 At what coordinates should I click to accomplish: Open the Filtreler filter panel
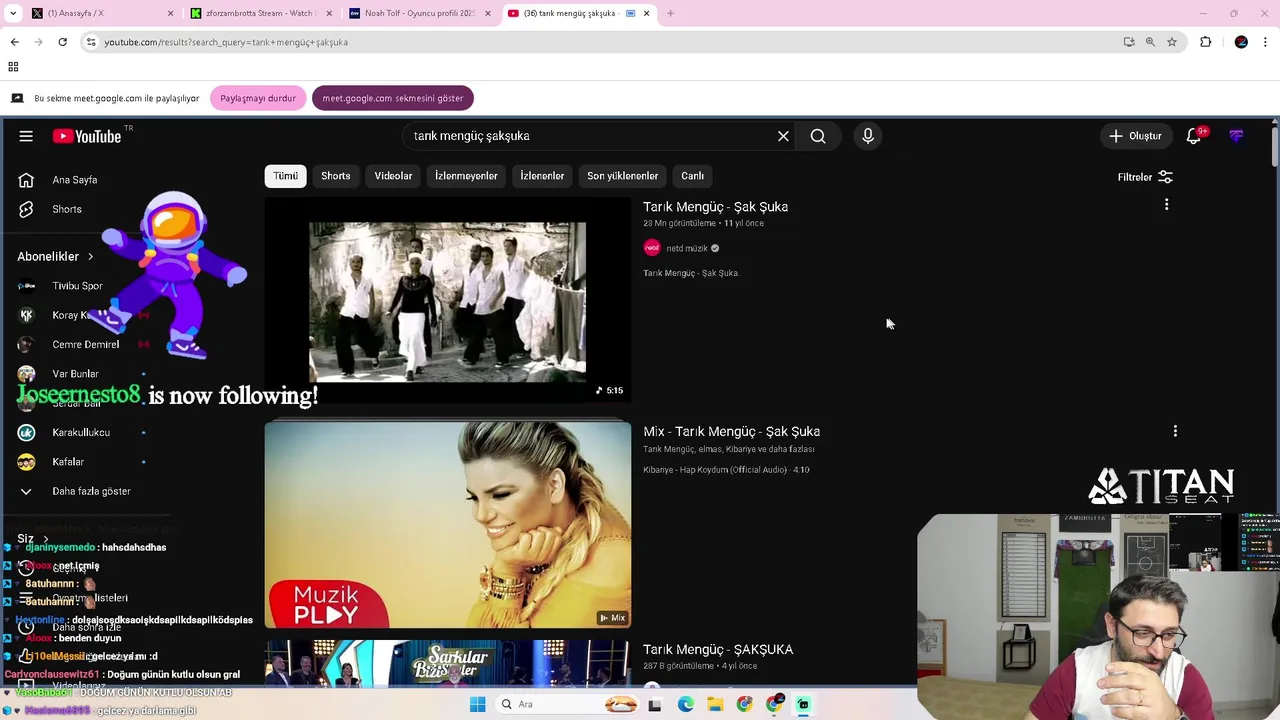(1145, 177)
